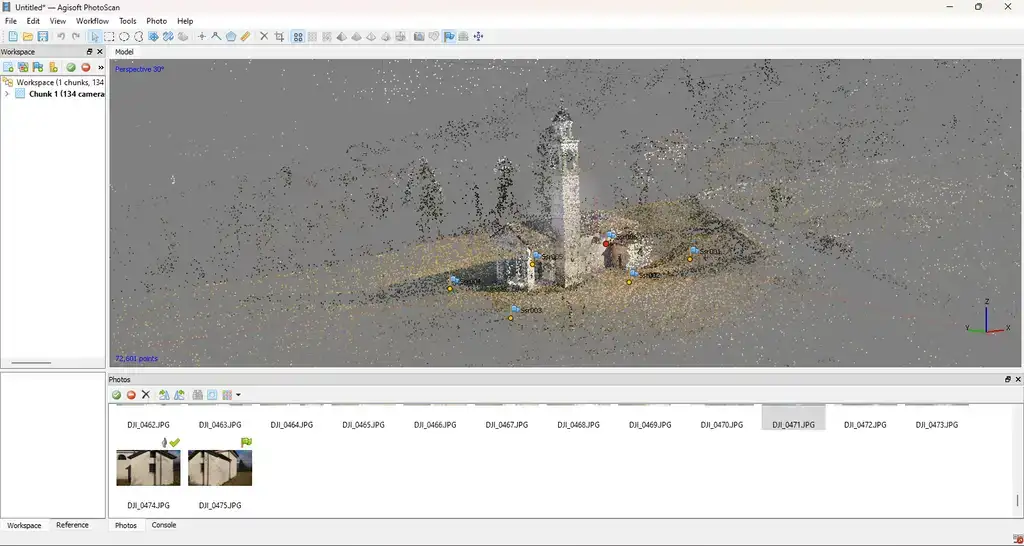This screenshot has width=1024, height=546.
Task: Click the Reset View icon
Action: coord(478,37)
